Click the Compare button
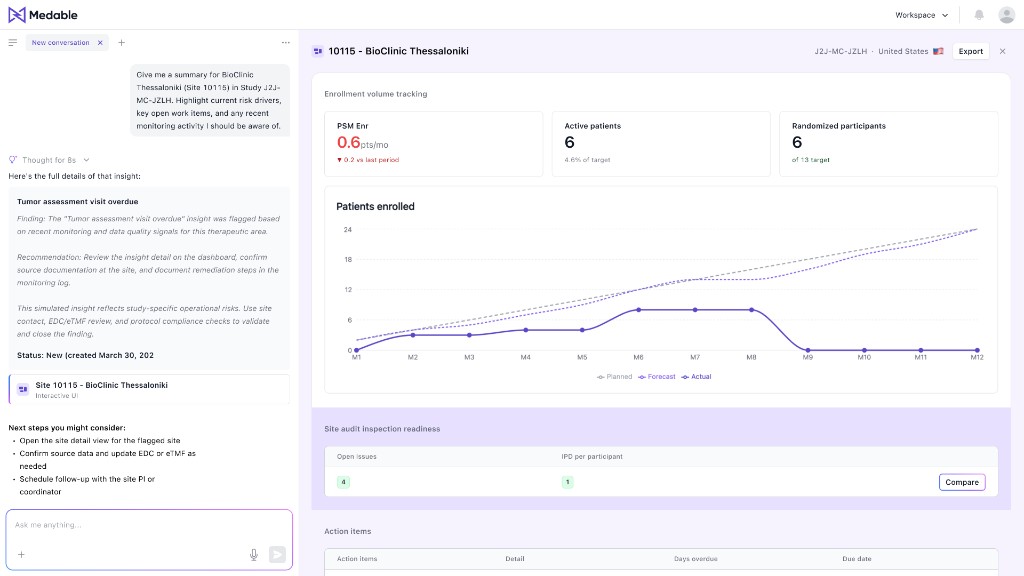The image size is (1024, 576). (x=961, y=482)
